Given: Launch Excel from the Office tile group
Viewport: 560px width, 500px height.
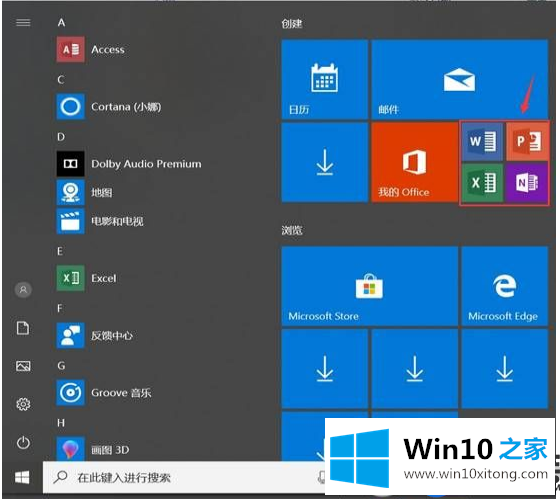Looking at the screenshot, I should [482, 182].
